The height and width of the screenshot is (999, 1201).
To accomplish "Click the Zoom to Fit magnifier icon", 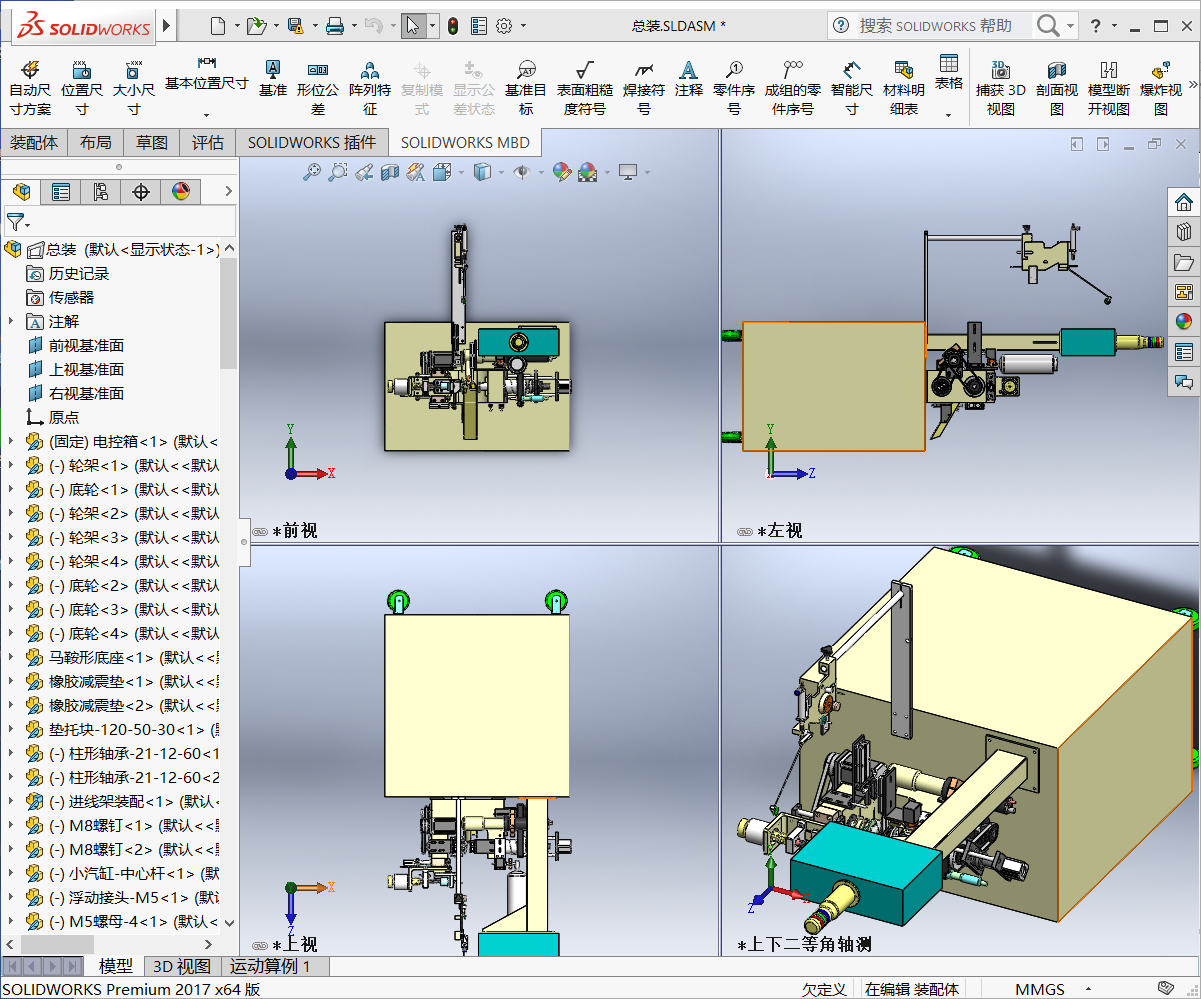I will pos(312,172).
